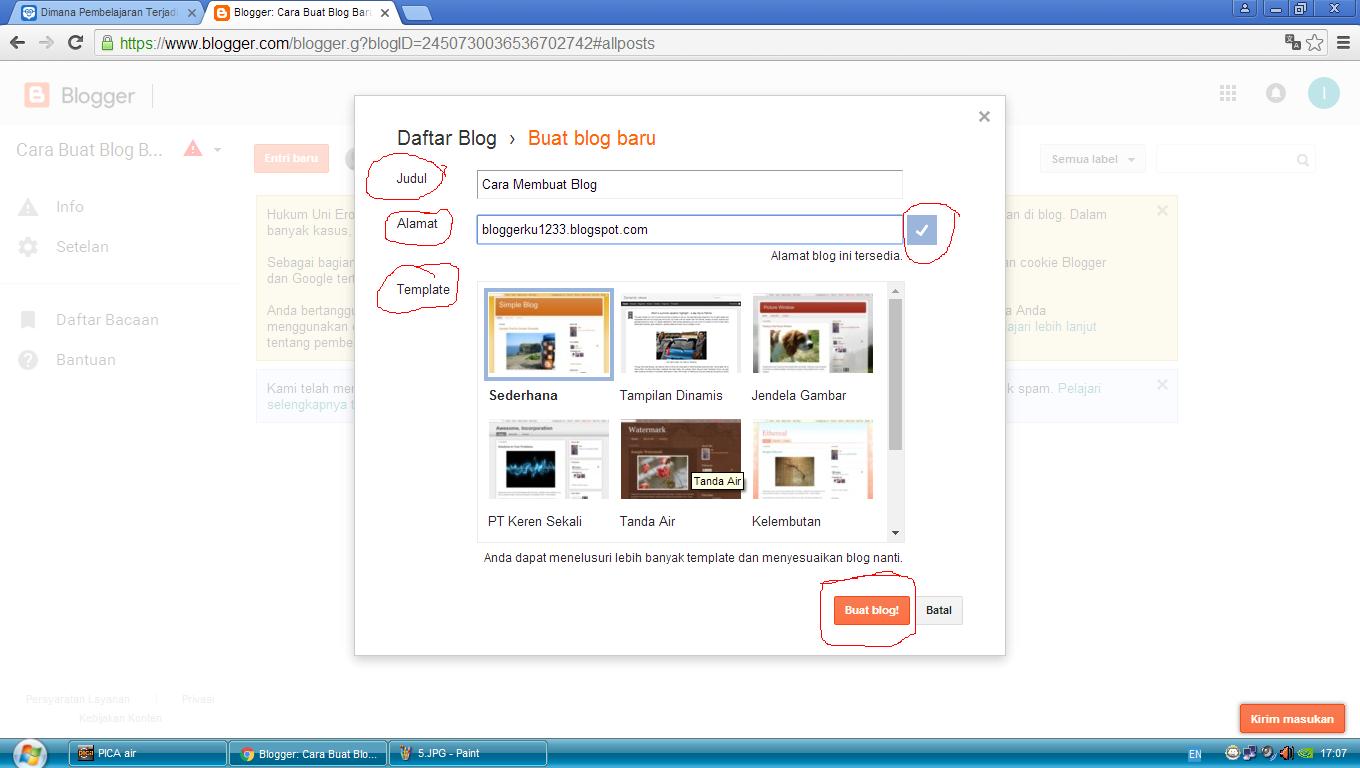Image resolution: width=1360 pixels, height=768 pixels.
Task: Bookmark this page with the star icon
Action: 1315,43
